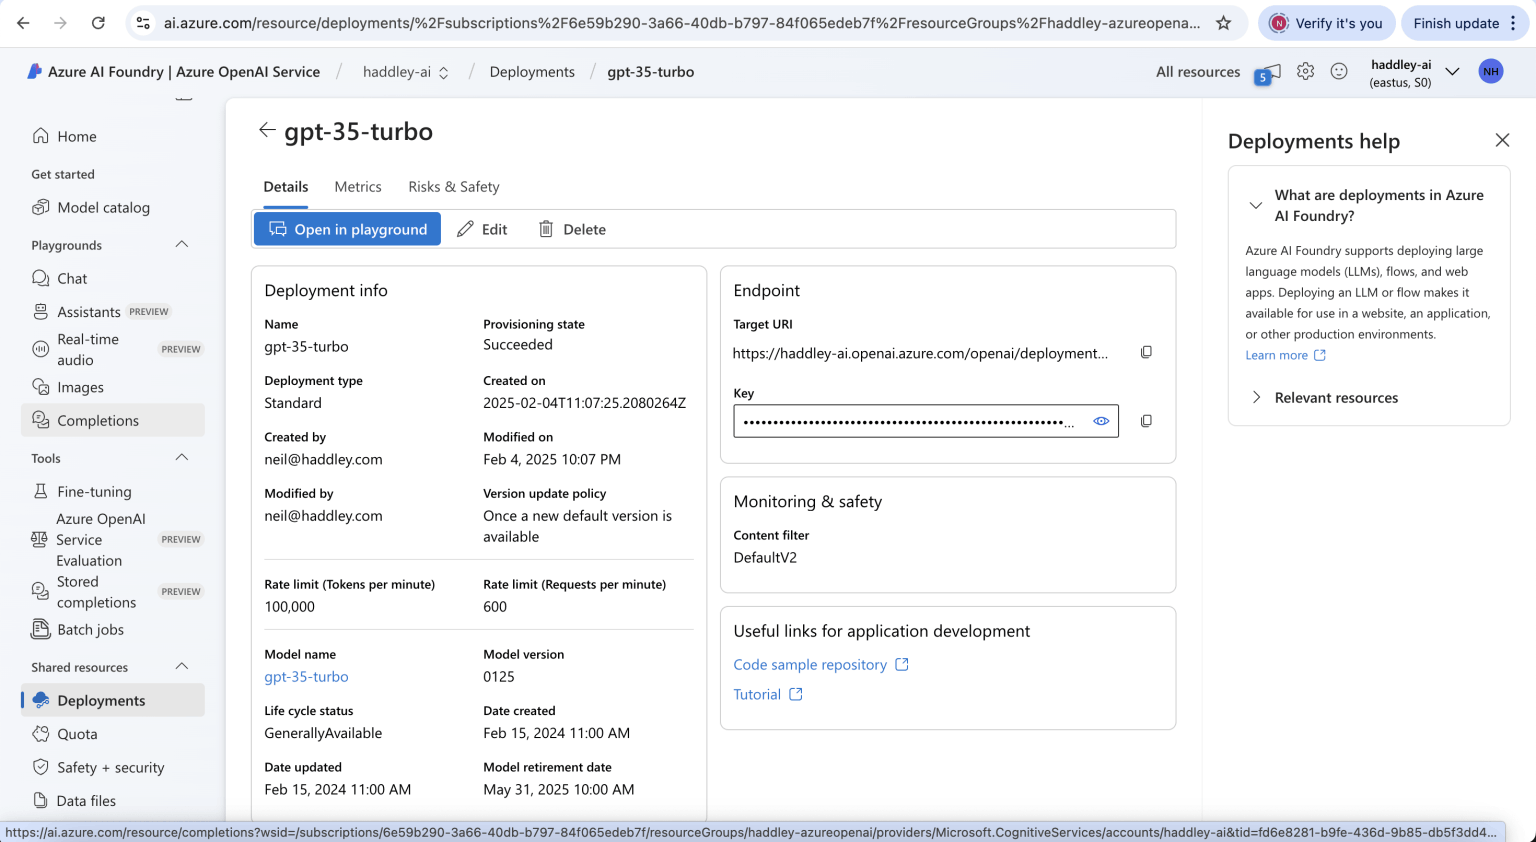The height and width of the screenshot is (842, 1536).
Task: Open the announcements megaphone icon
Action: coord(1267,73)
